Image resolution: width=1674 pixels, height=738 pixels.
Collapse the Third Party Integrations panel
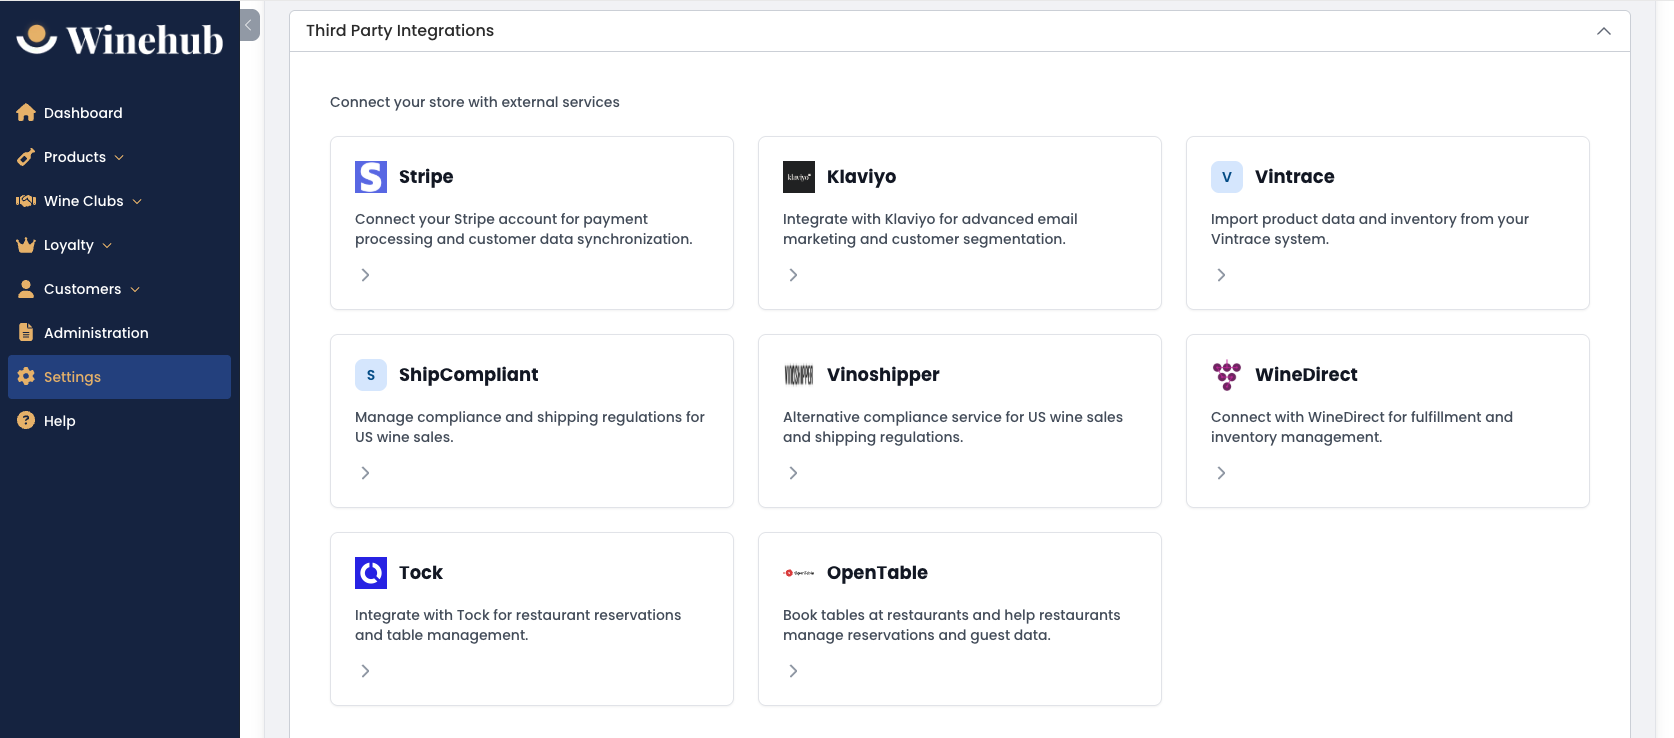[x=1604, y=31]
